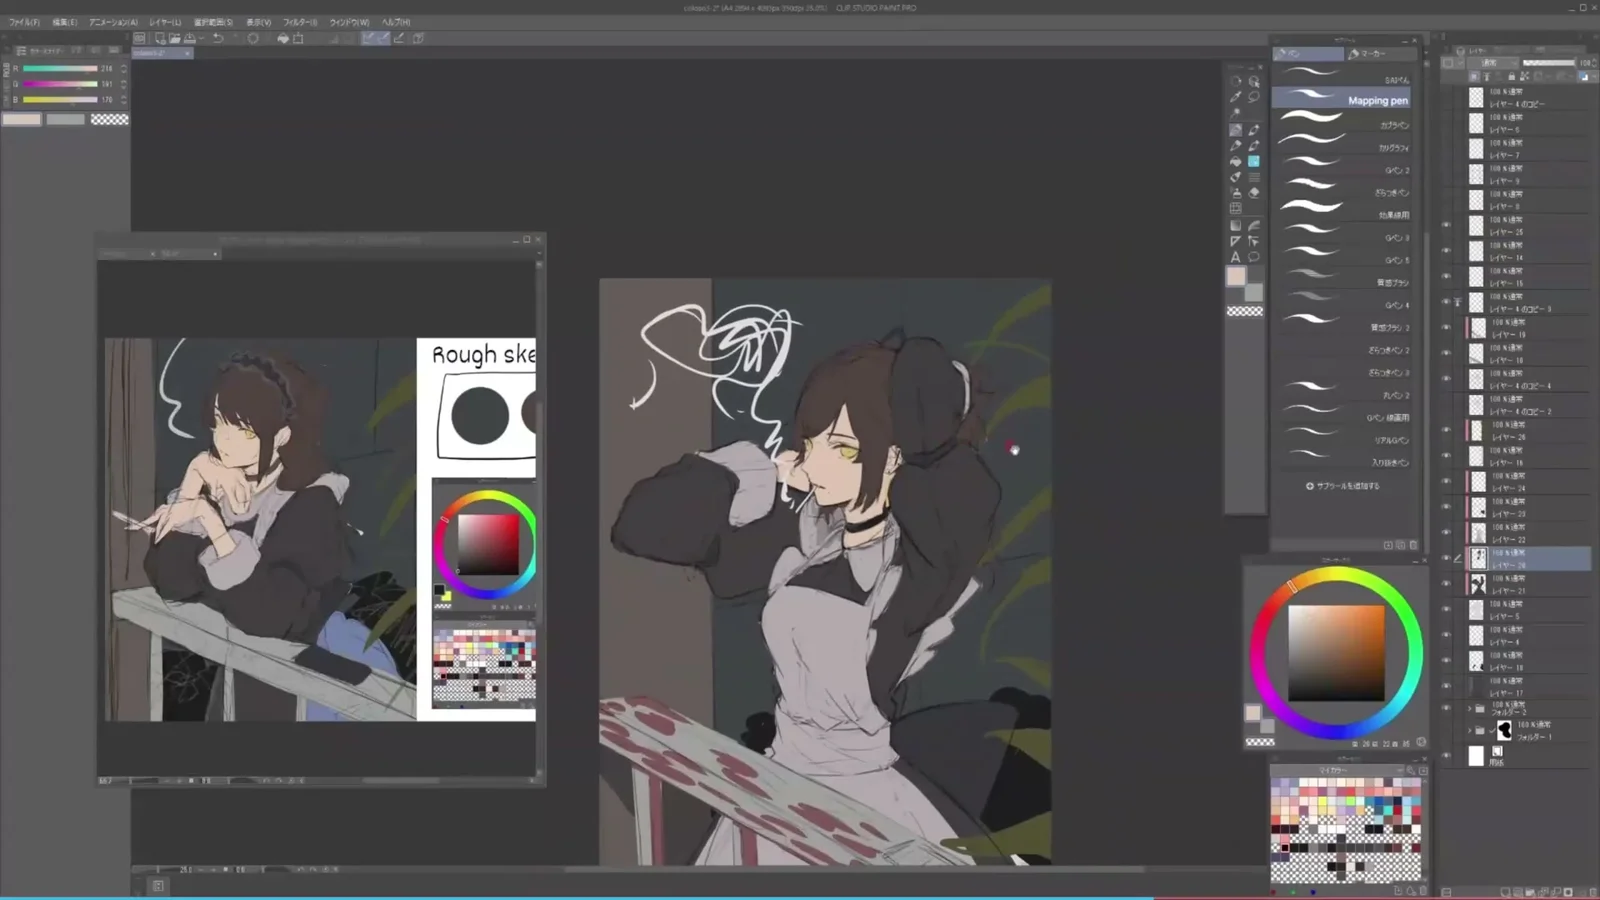Image resolution: width=1600 pixels, height=900 pixels.
Task: Click the trash icon under the sub tool list
Action: coord(1413,545)
